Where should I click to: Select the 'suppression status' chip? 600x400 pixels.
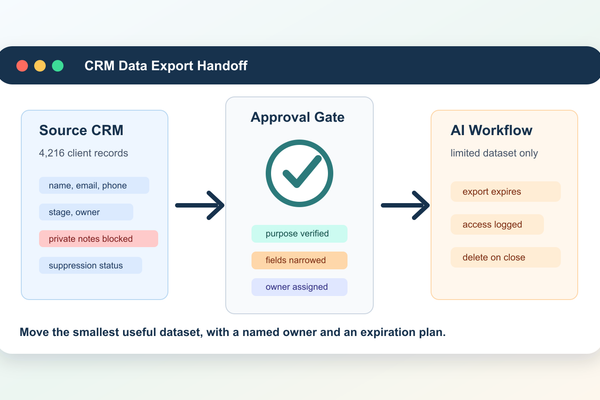[x=90, y=265]
